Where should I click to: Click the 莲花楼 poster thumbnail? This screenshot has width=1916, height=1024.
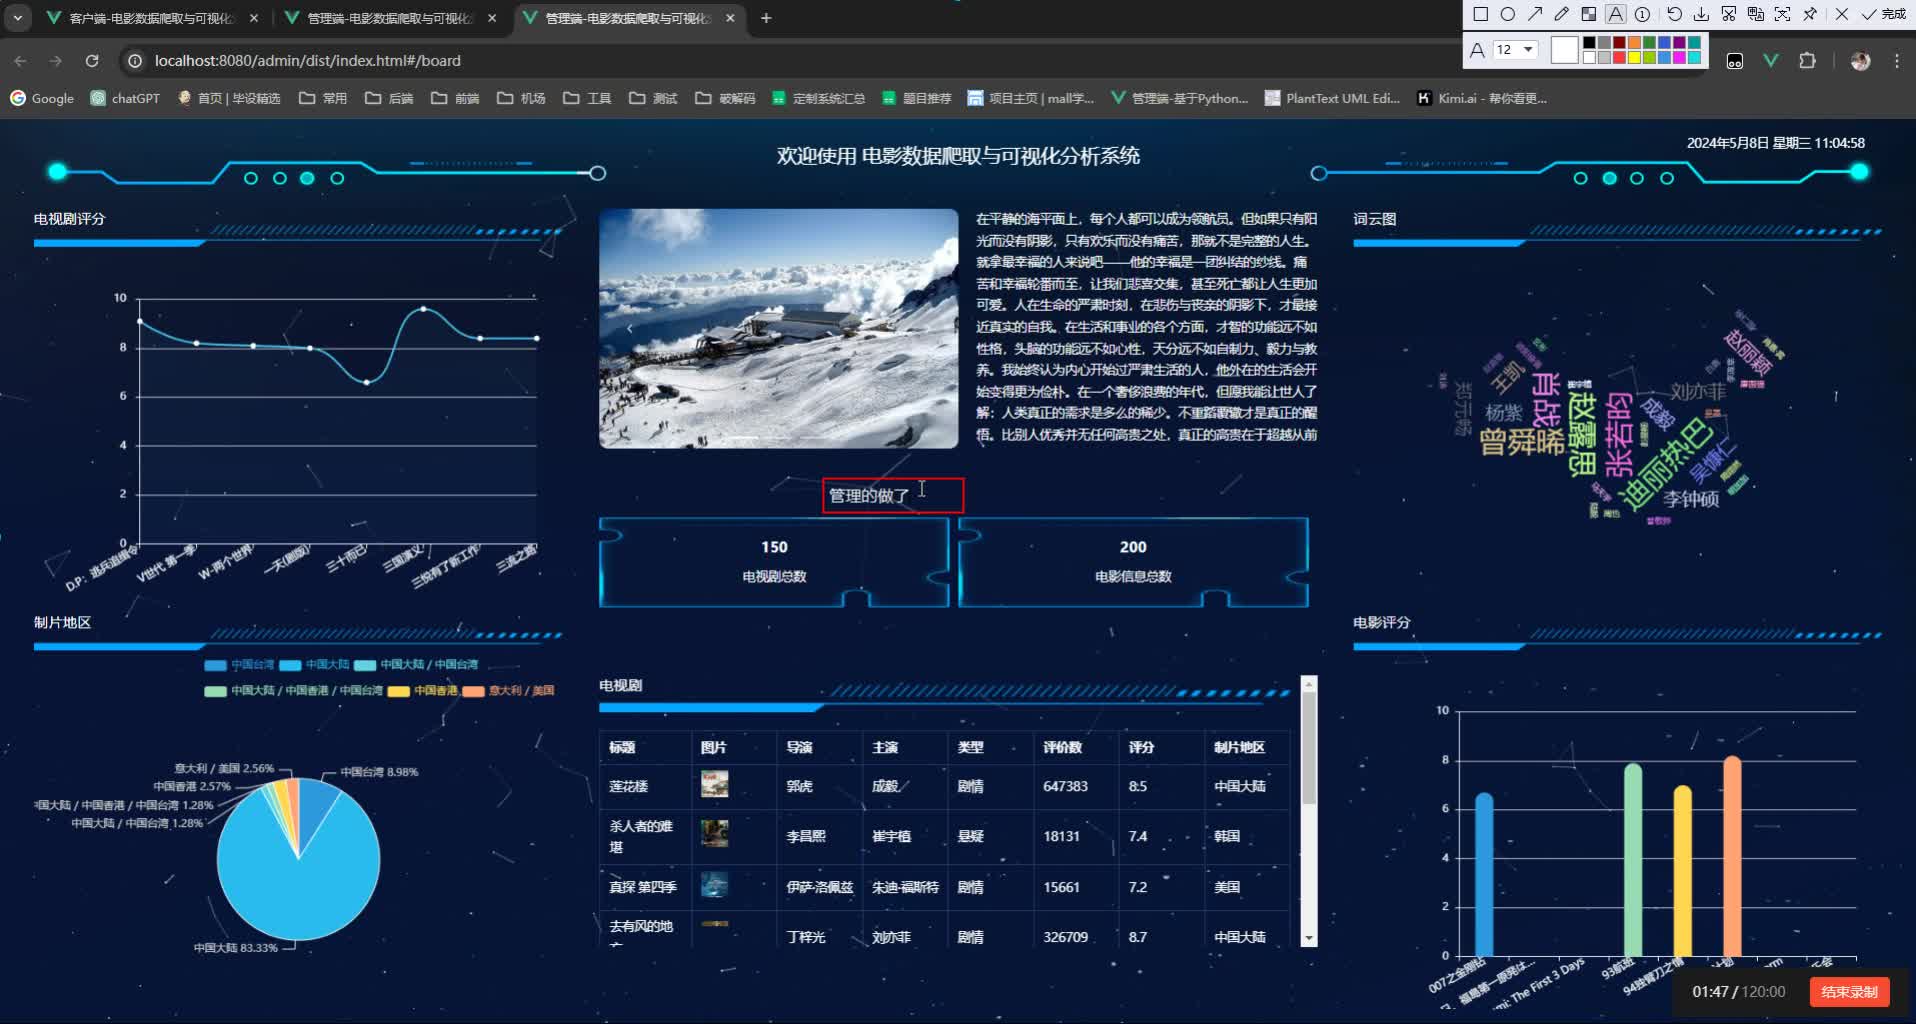[x=714, y=784]
